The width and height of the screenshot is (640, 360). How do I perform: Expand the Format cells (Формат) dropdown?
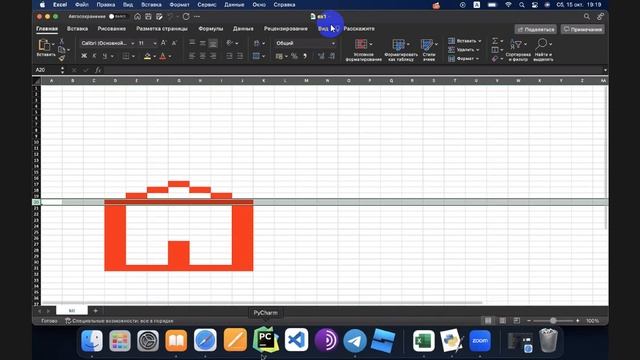(477, 59)
